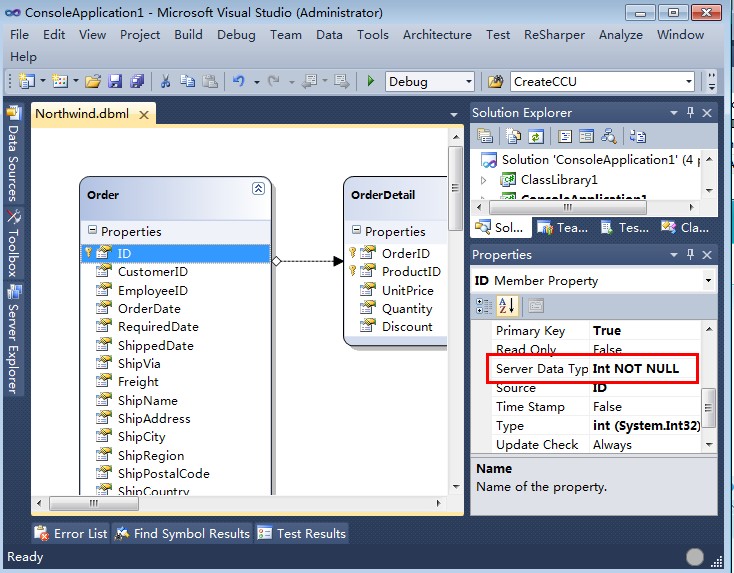Click View Designer icon in Solution Explorer
734x573 pixels.
(586, 136)
